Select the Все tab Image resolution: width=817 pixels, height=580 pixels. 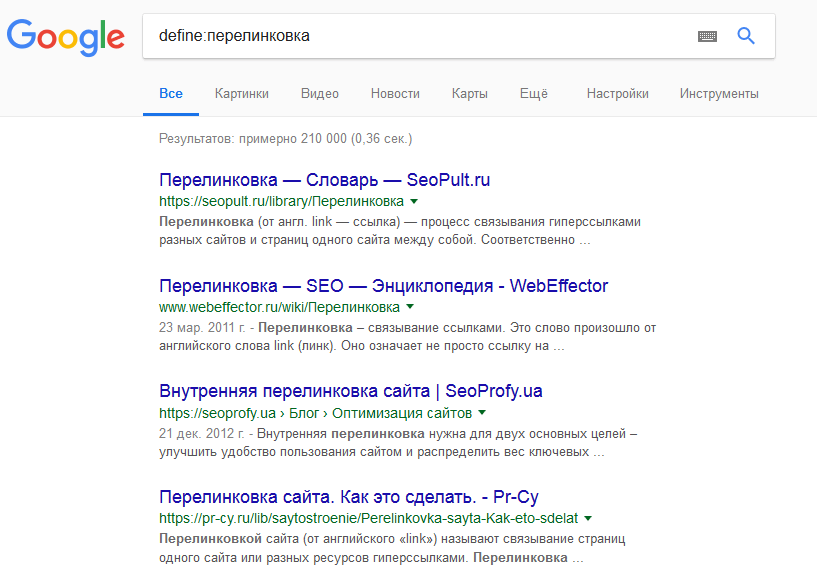pos(171,94)
